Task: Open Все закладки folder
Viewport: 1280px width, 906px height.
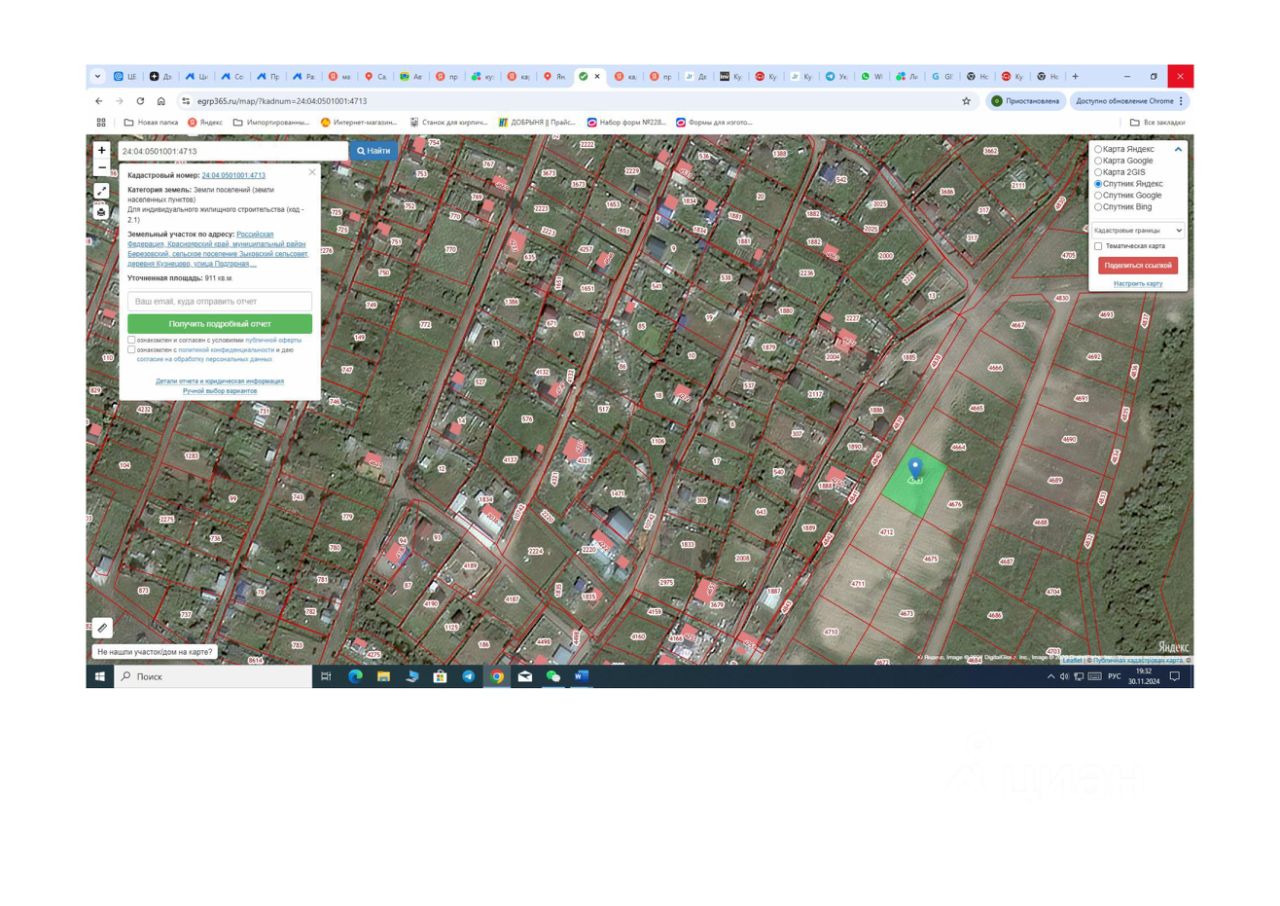Action: [x=1157, y=122]
